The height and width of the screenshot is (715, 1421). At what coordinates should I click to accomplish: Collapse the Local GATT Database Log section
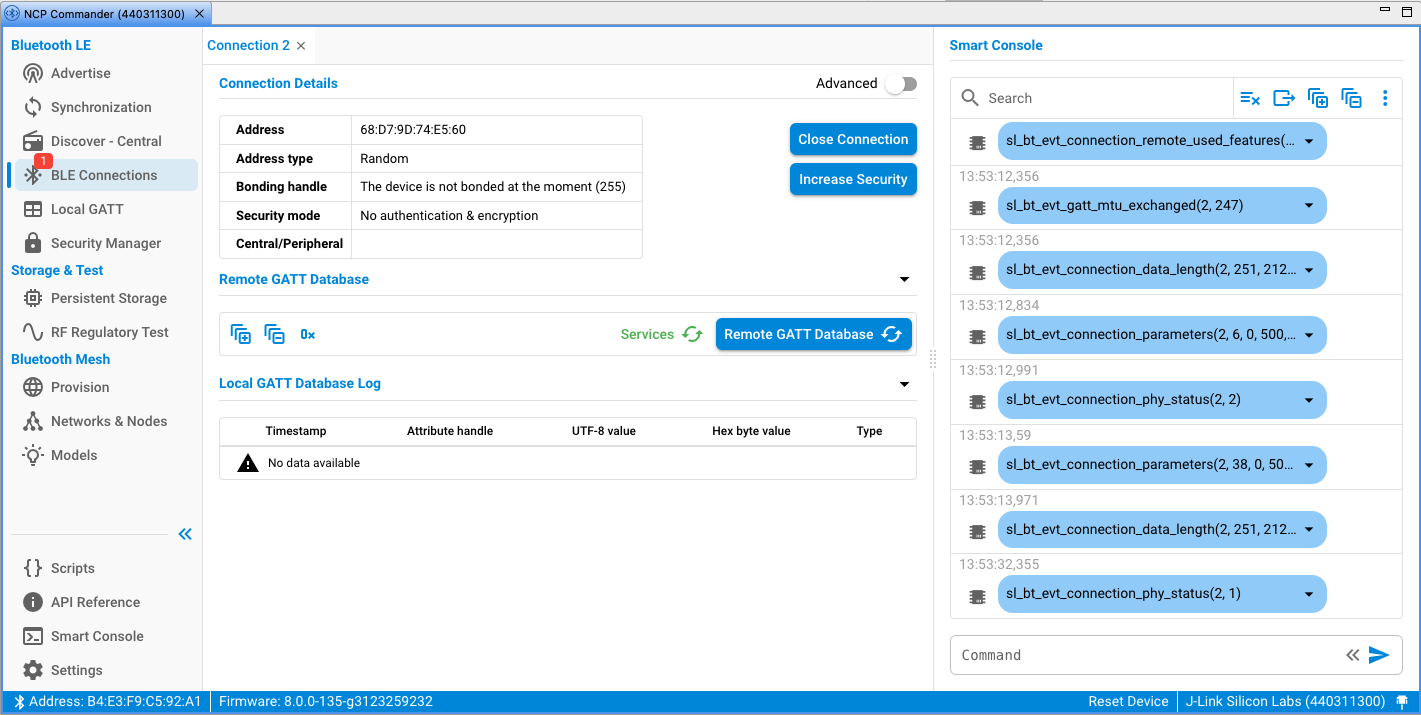pos(904,384)
